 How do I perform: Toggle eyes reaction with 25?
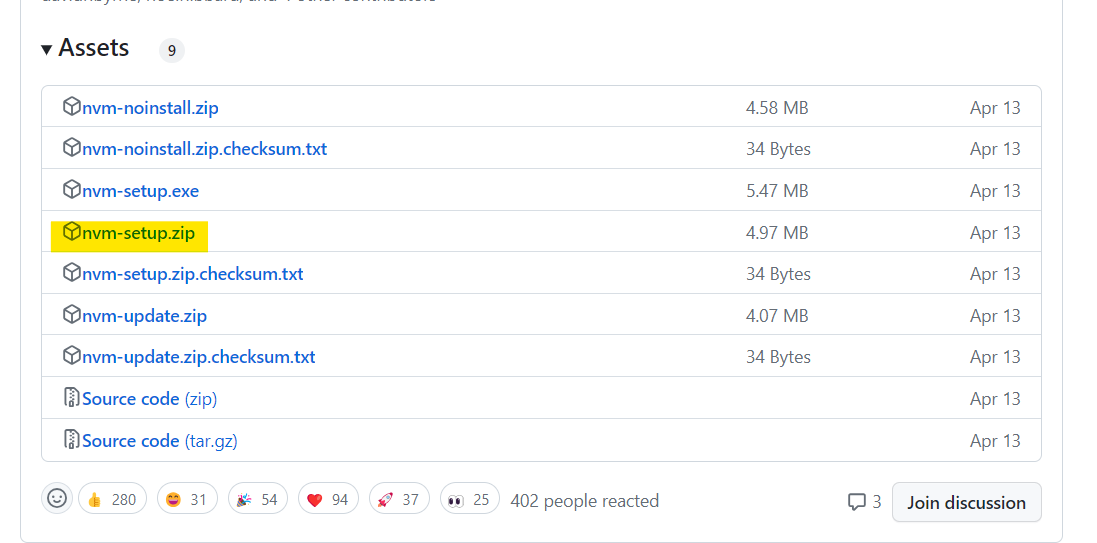tap(469, 500)
